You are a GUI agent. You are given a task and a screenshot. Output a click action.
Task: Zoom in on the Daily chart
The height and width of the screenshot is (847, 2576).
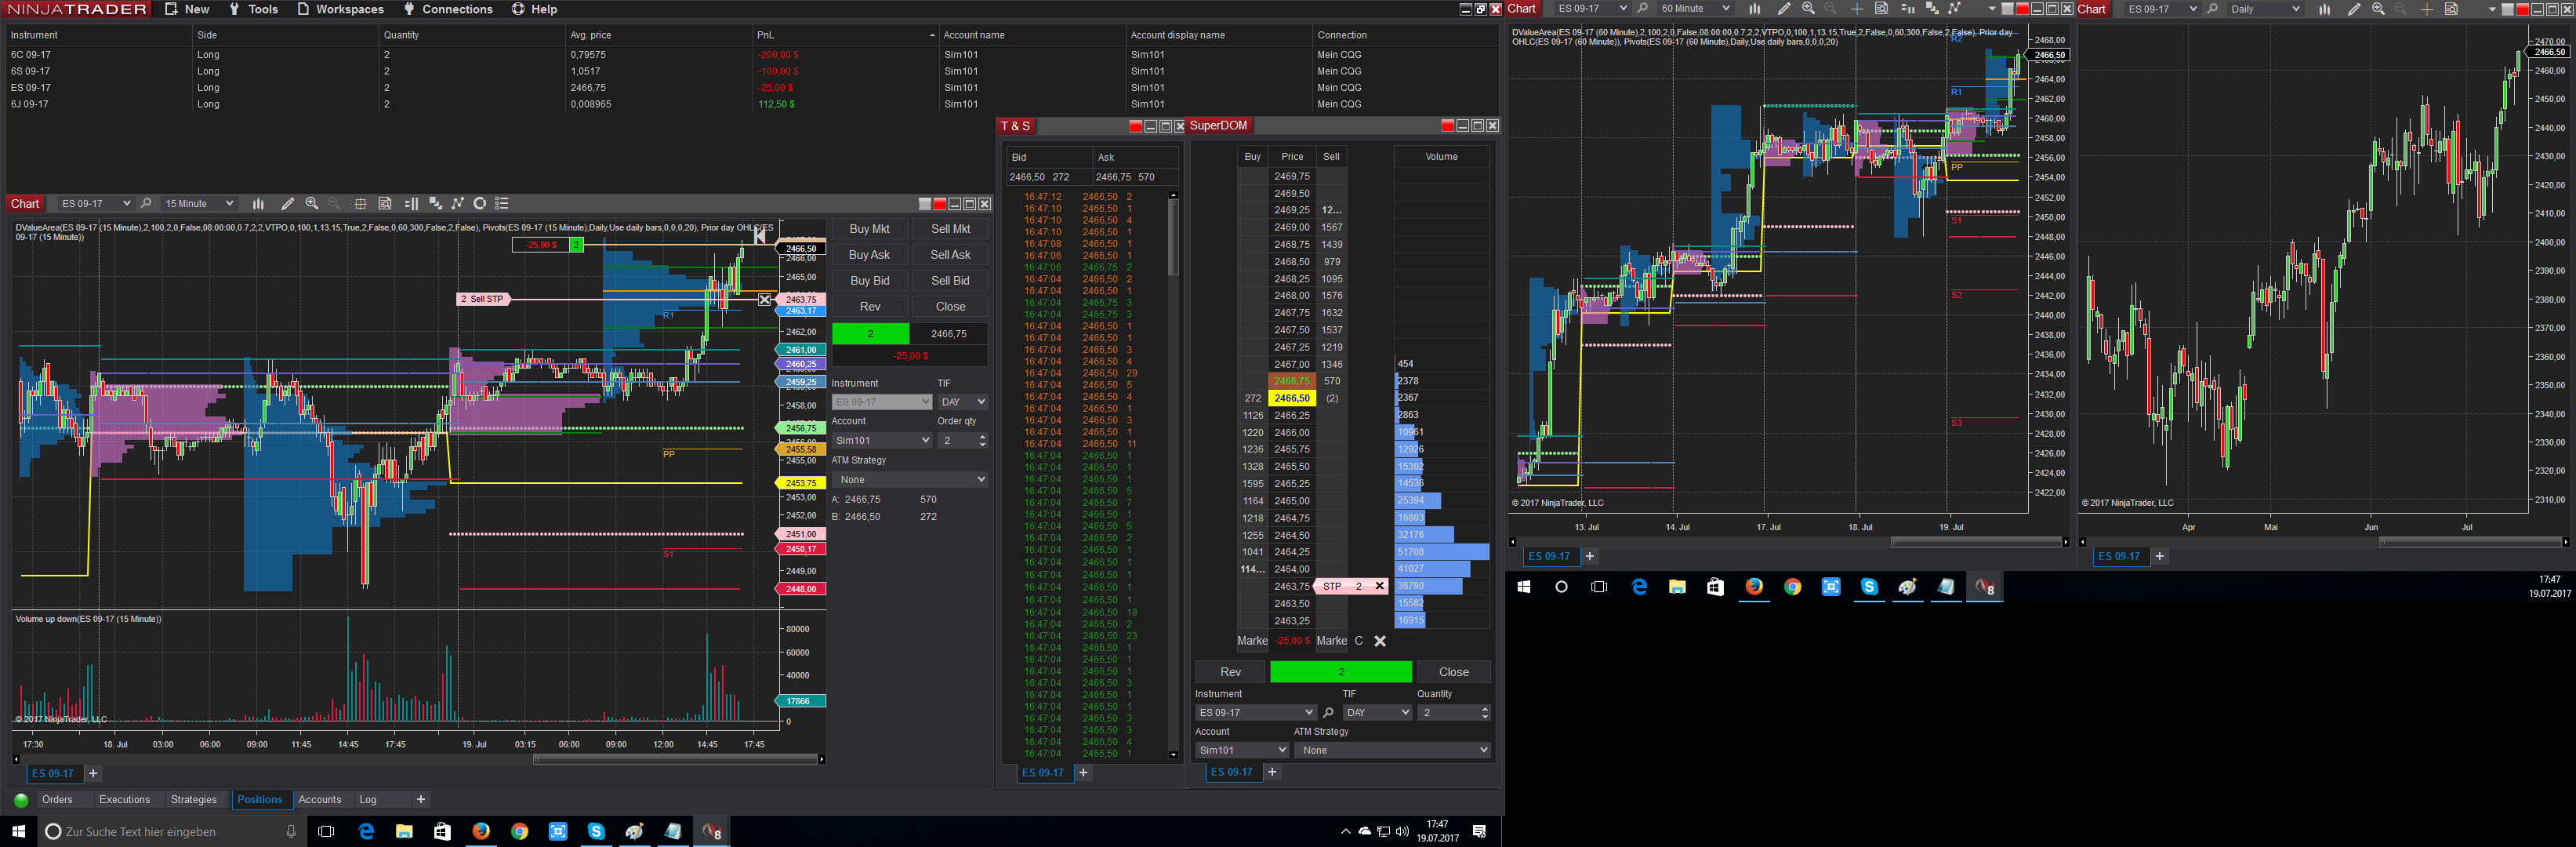point(2378,9)
